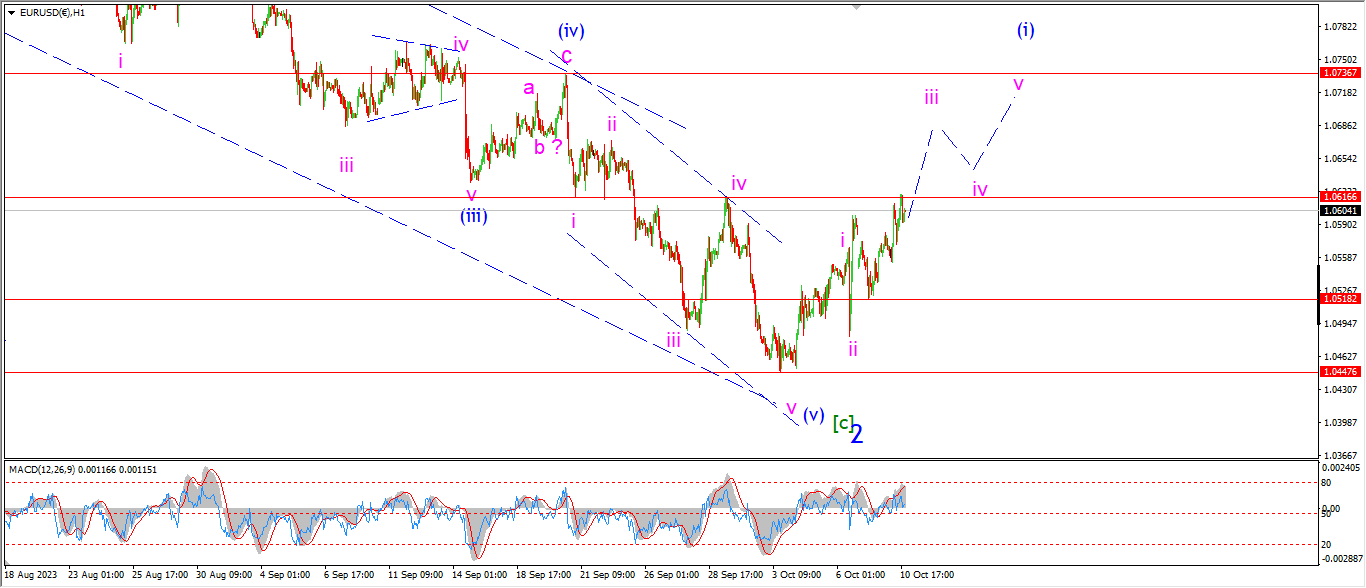The image size is (1366, 588).
Task: Click the blue (i) wave label
Action: 1026,30
